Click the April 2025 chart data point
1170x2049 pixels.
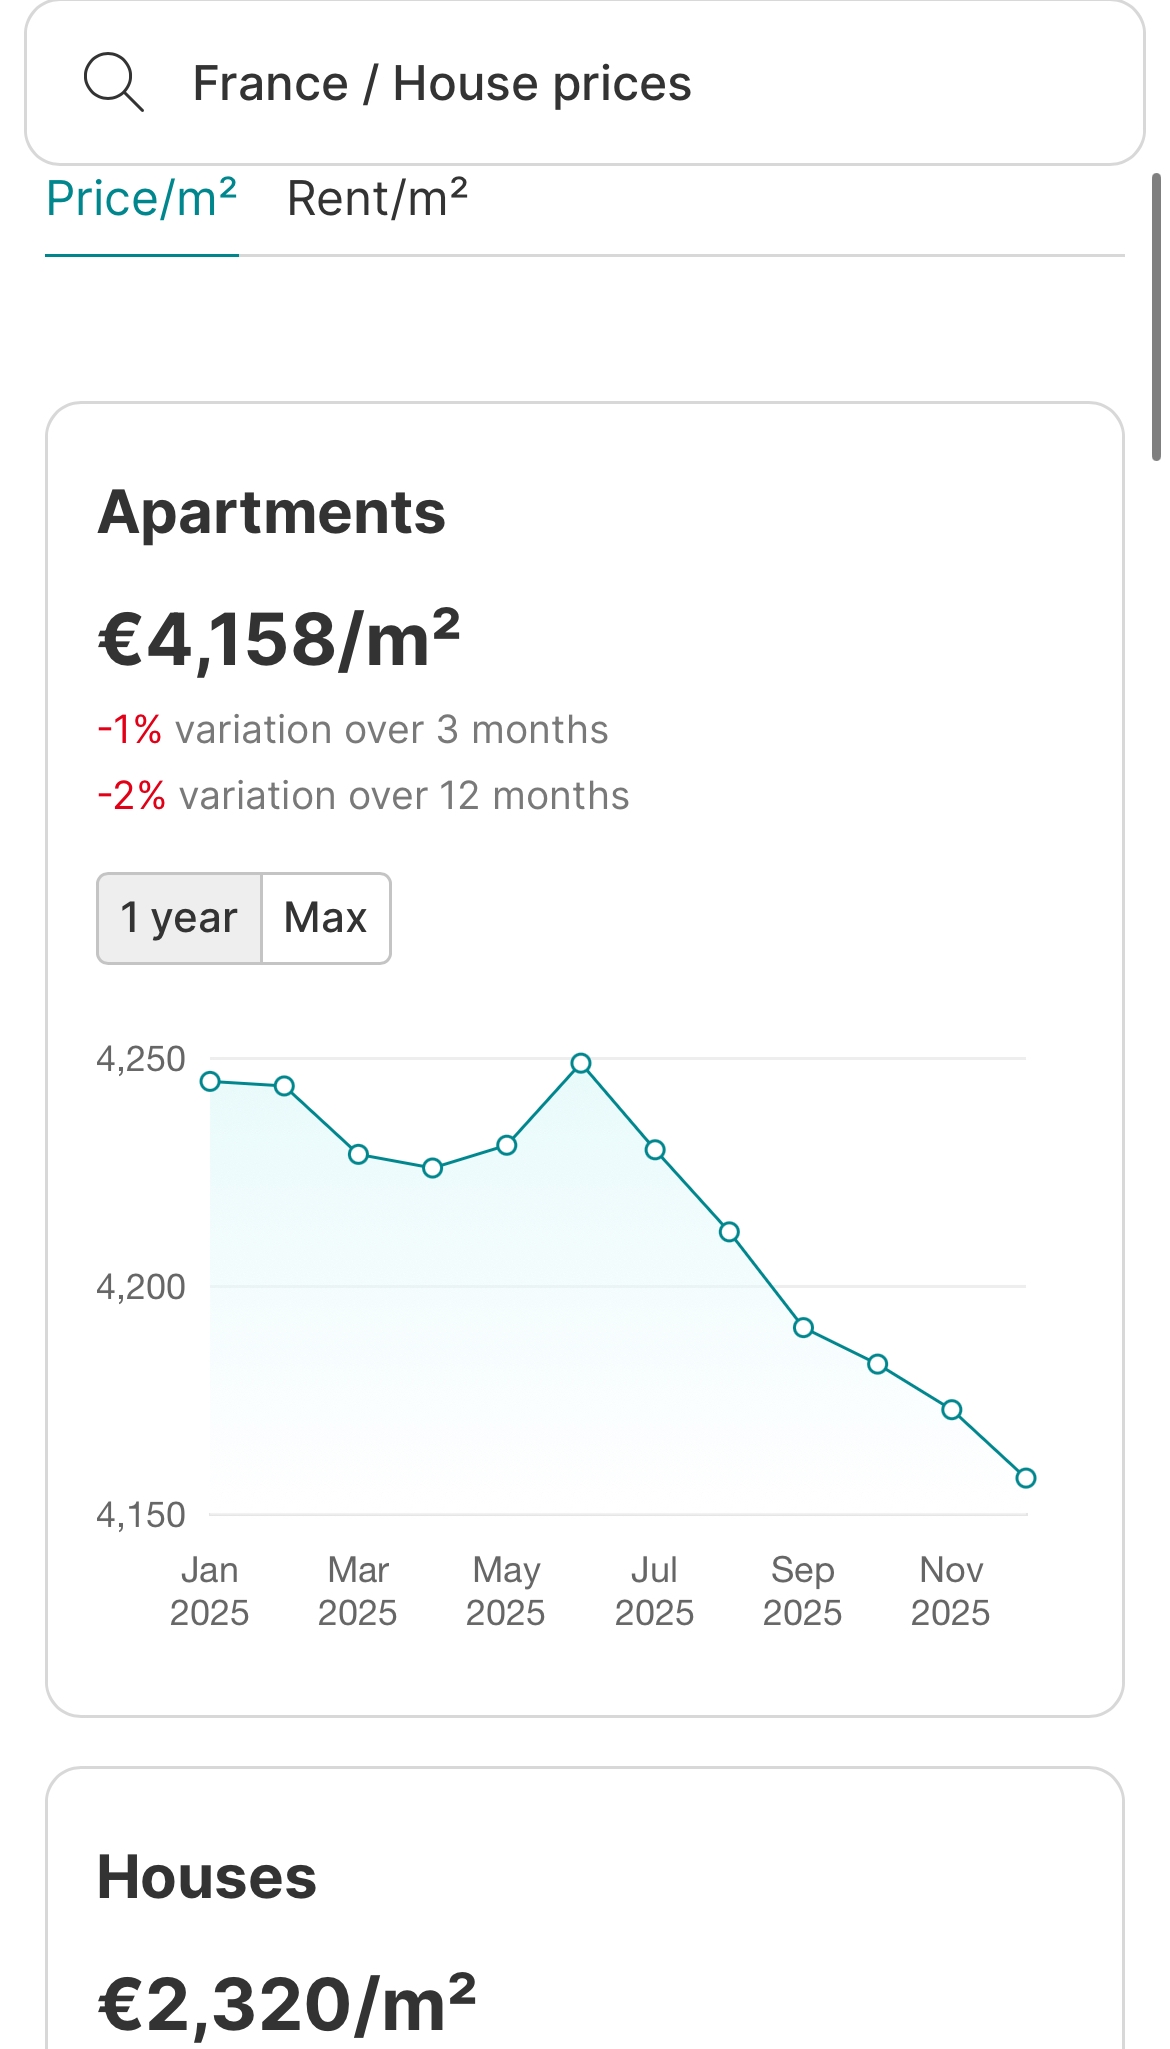(432, 1168)
